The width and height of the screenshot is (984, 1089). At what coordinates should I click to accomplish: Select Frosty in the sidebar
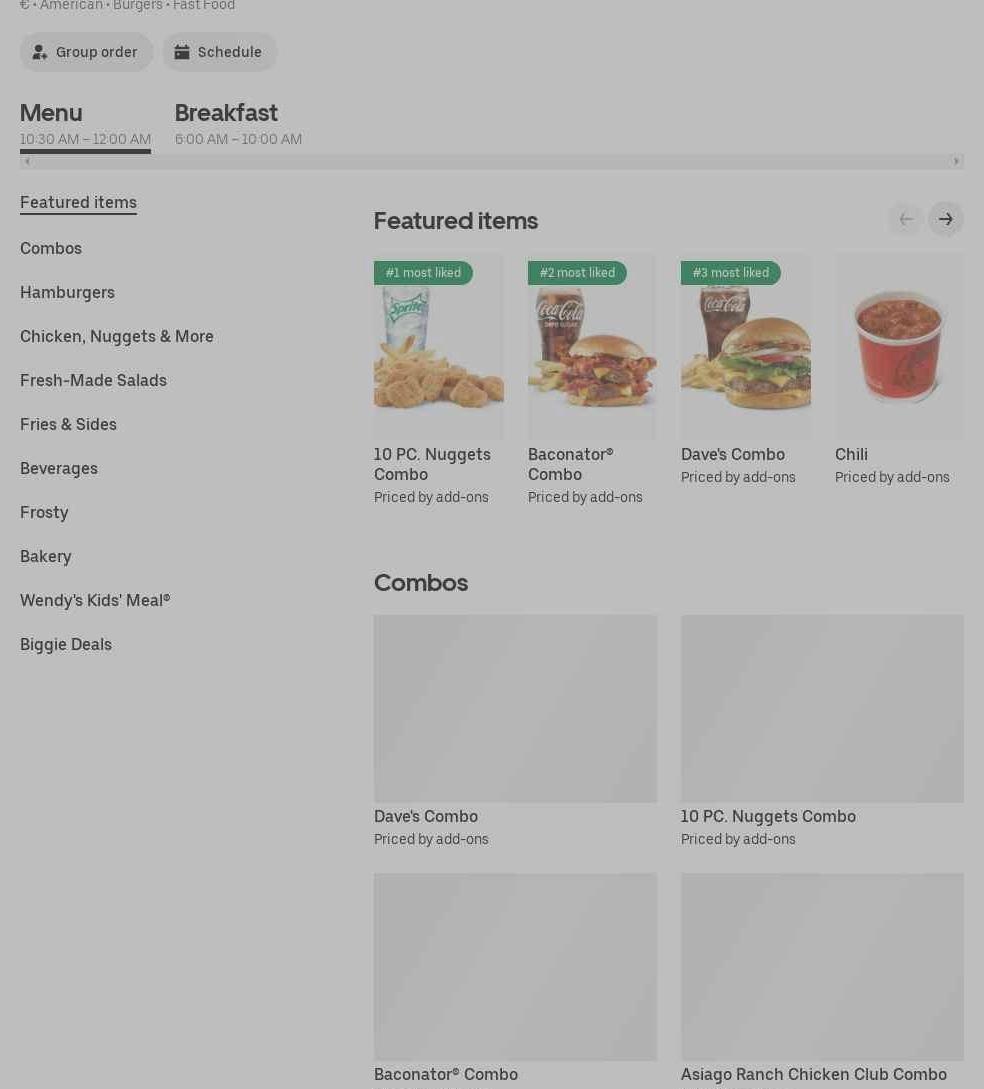click(x=44, y=513)
